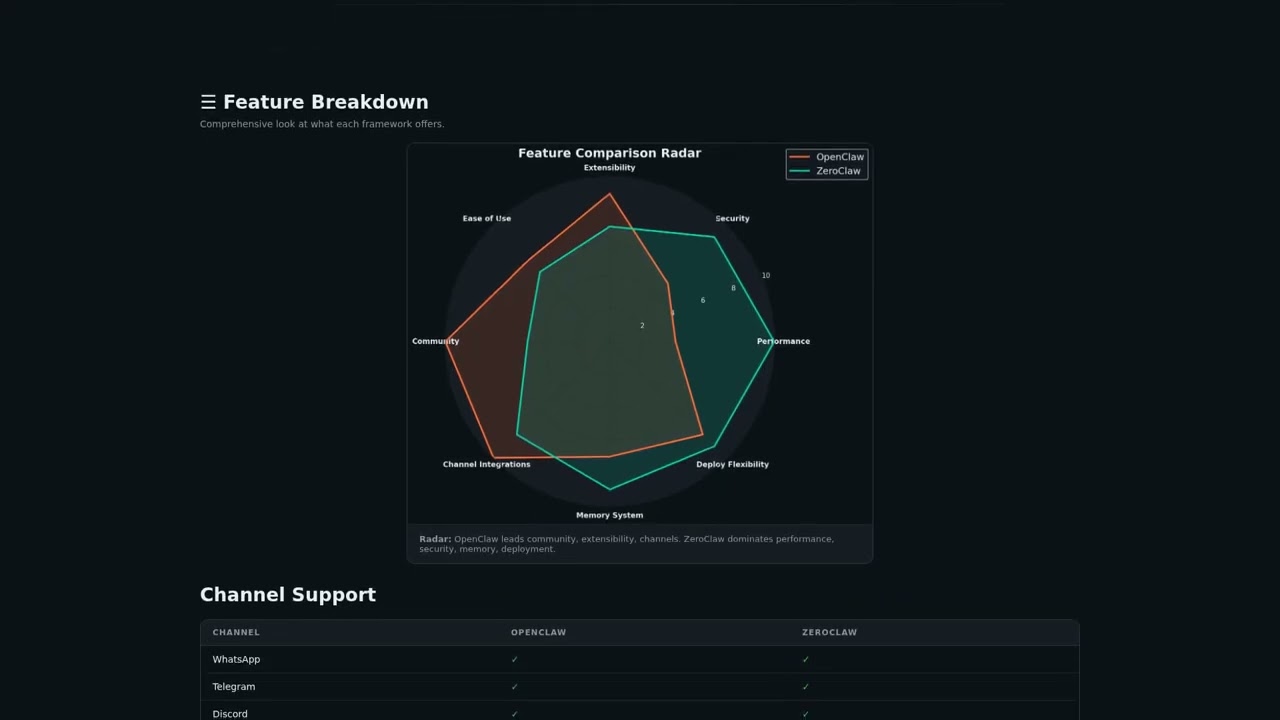Click the Community axis label
This screenshot has height=720, width=1280.
click(x=435, y=341)
